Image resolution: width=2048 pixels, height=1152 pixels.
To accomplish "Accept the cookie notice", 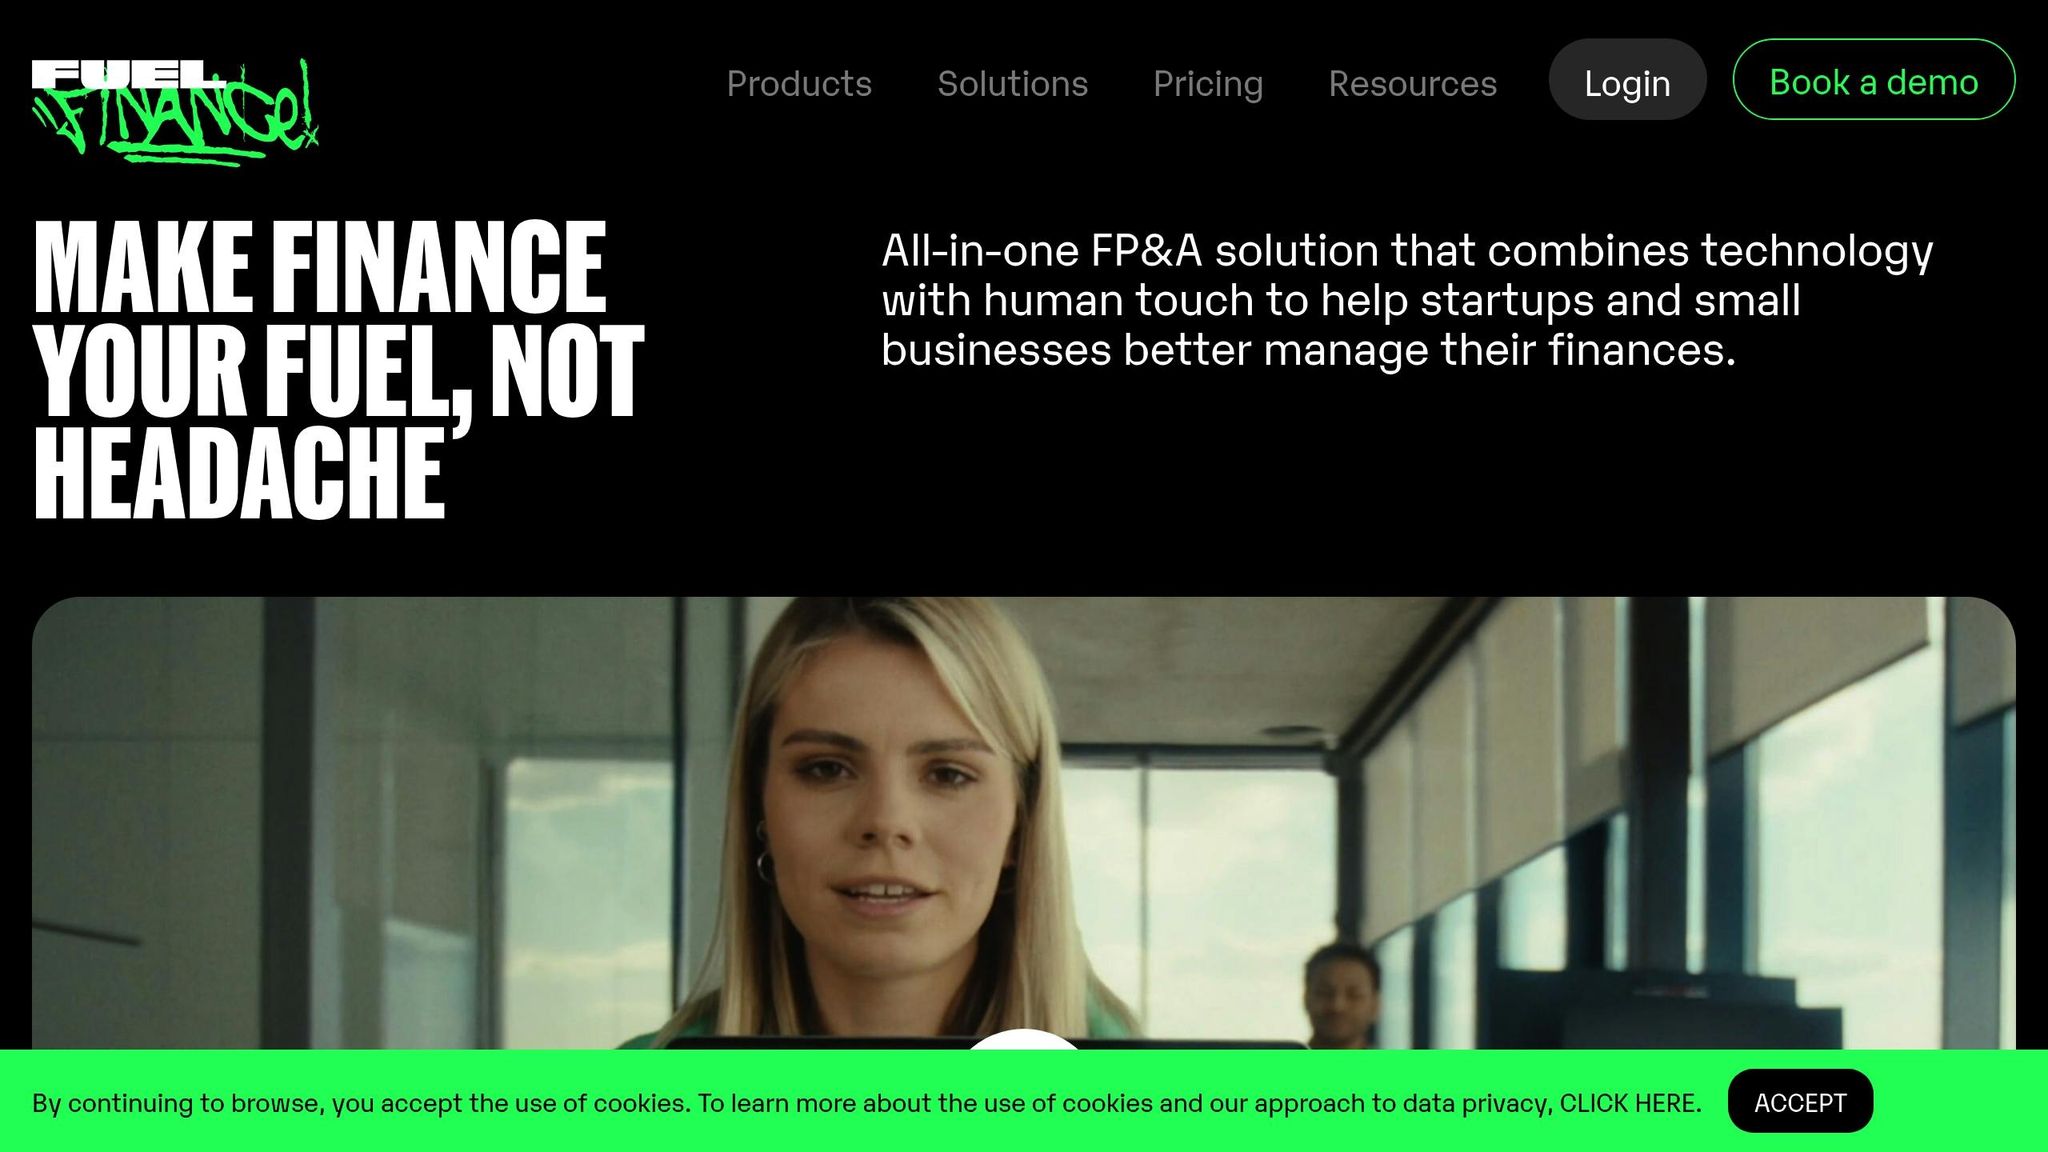I will (1800, 1101).
